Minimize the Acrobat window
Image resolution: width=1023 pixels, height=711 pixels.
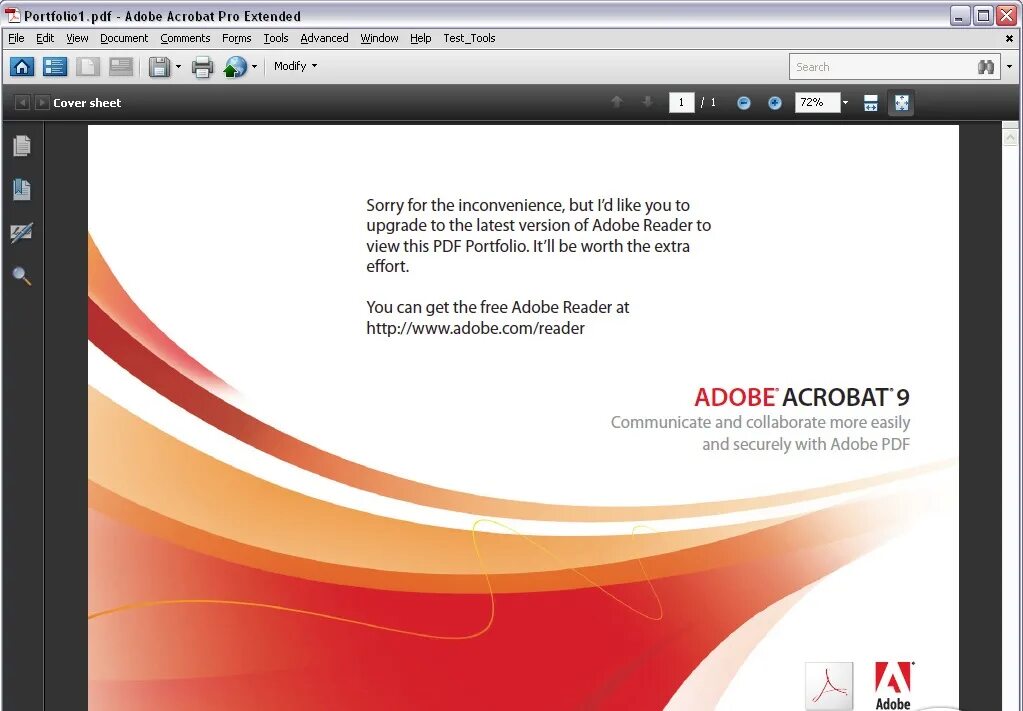(x=959, y=16)
